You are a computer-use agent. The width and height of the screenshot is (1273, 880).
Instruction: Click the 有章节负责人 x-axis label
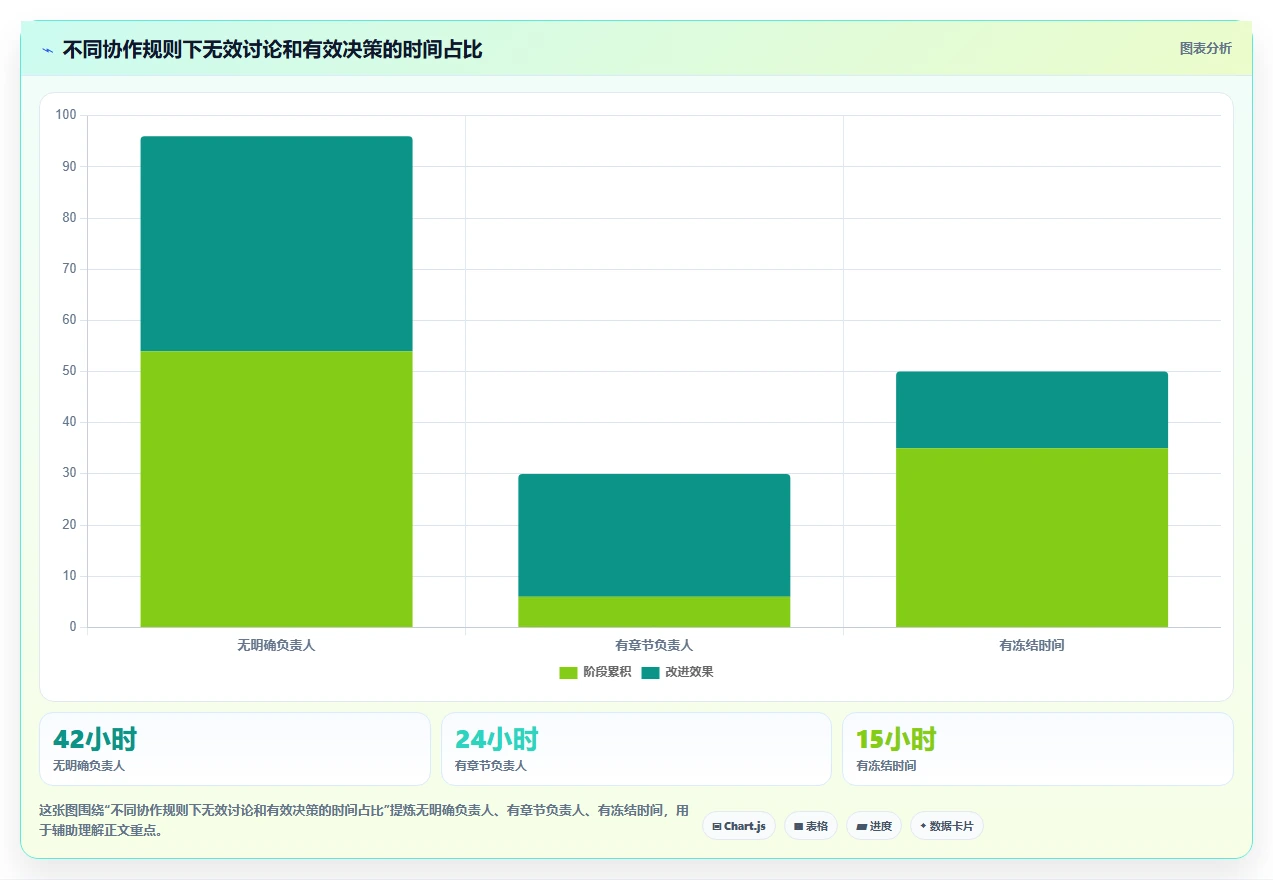point(654,646)
